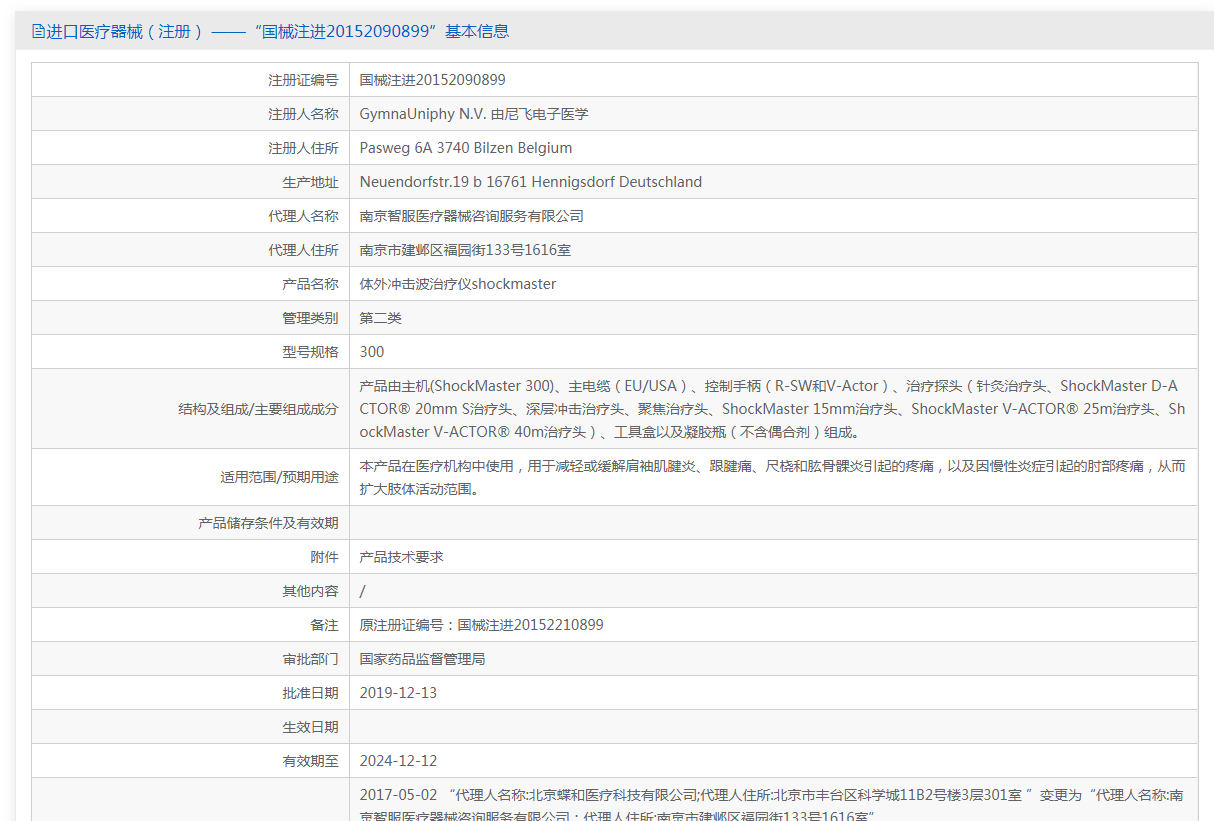Image resolution: width=1214 pixels, height=821 pixels.
Task: Click the 备注 label
Action: click(324, 625)
